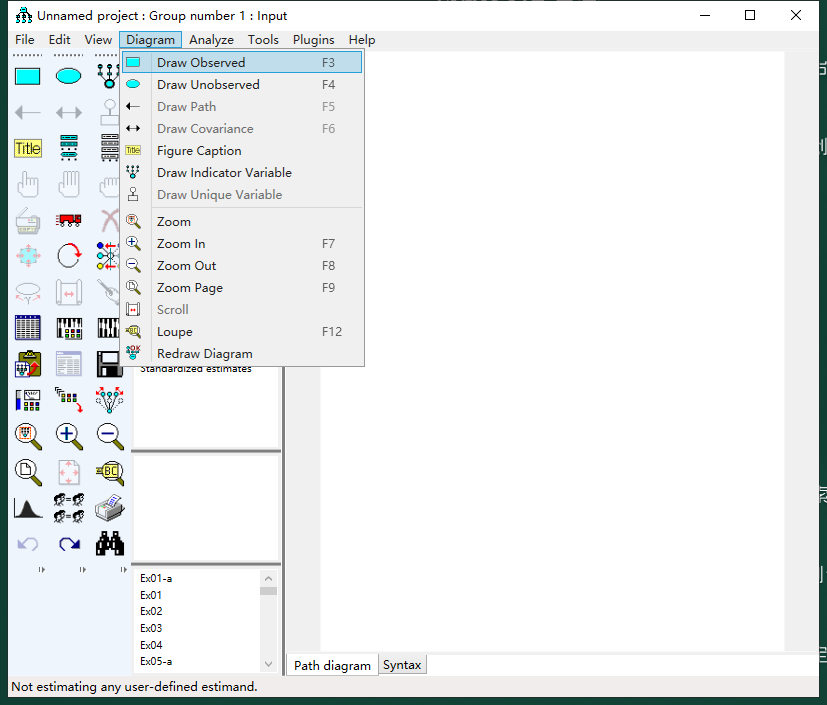This screenshot has height=705, width=827.
Task: Click the zoom in on area magnifier icon
Action: coord(27,436)
